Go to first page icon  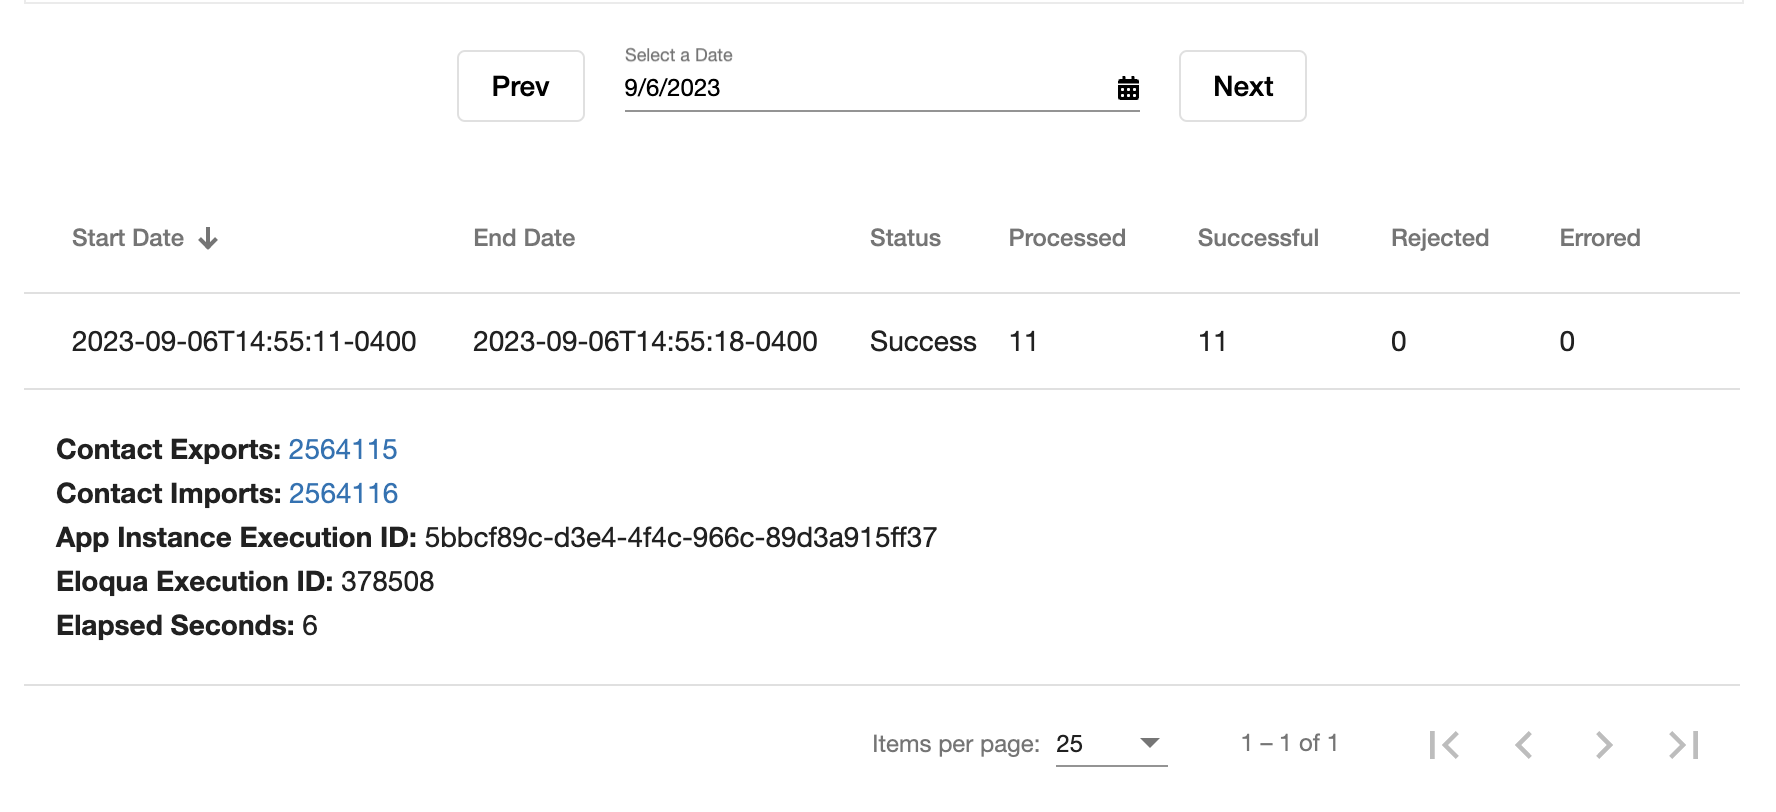1444,745
